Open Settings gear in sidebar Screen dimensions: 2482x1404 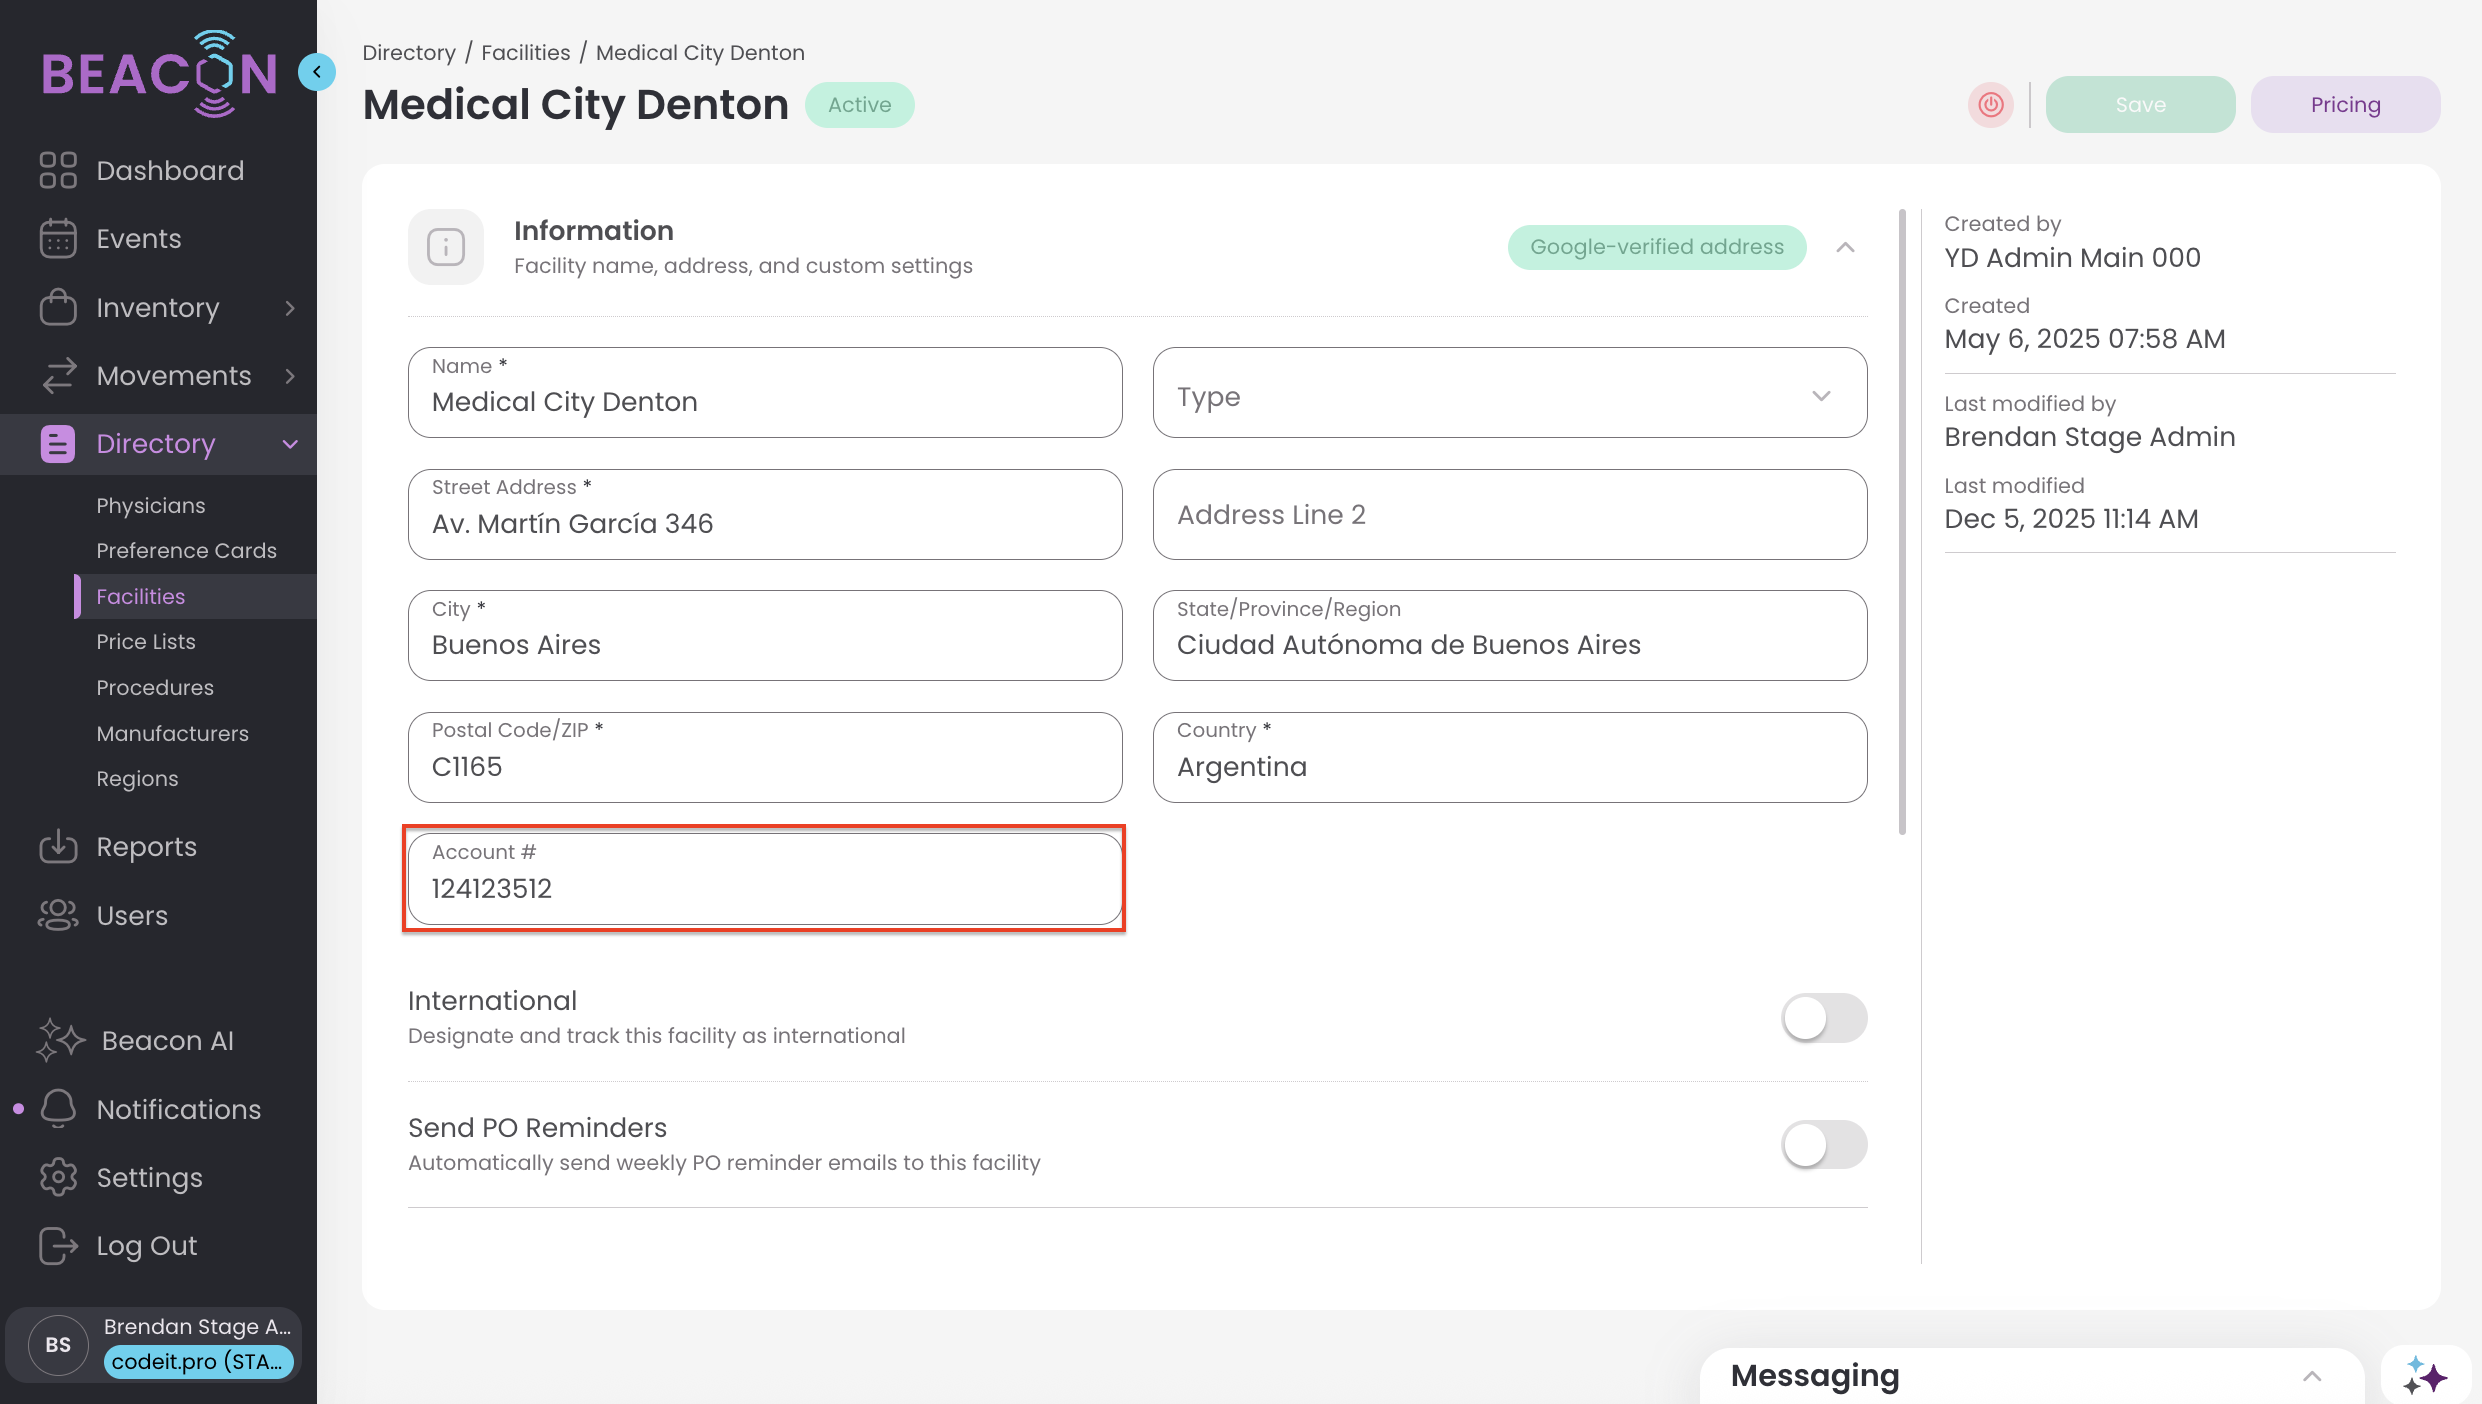click(x=58, y=1177)
